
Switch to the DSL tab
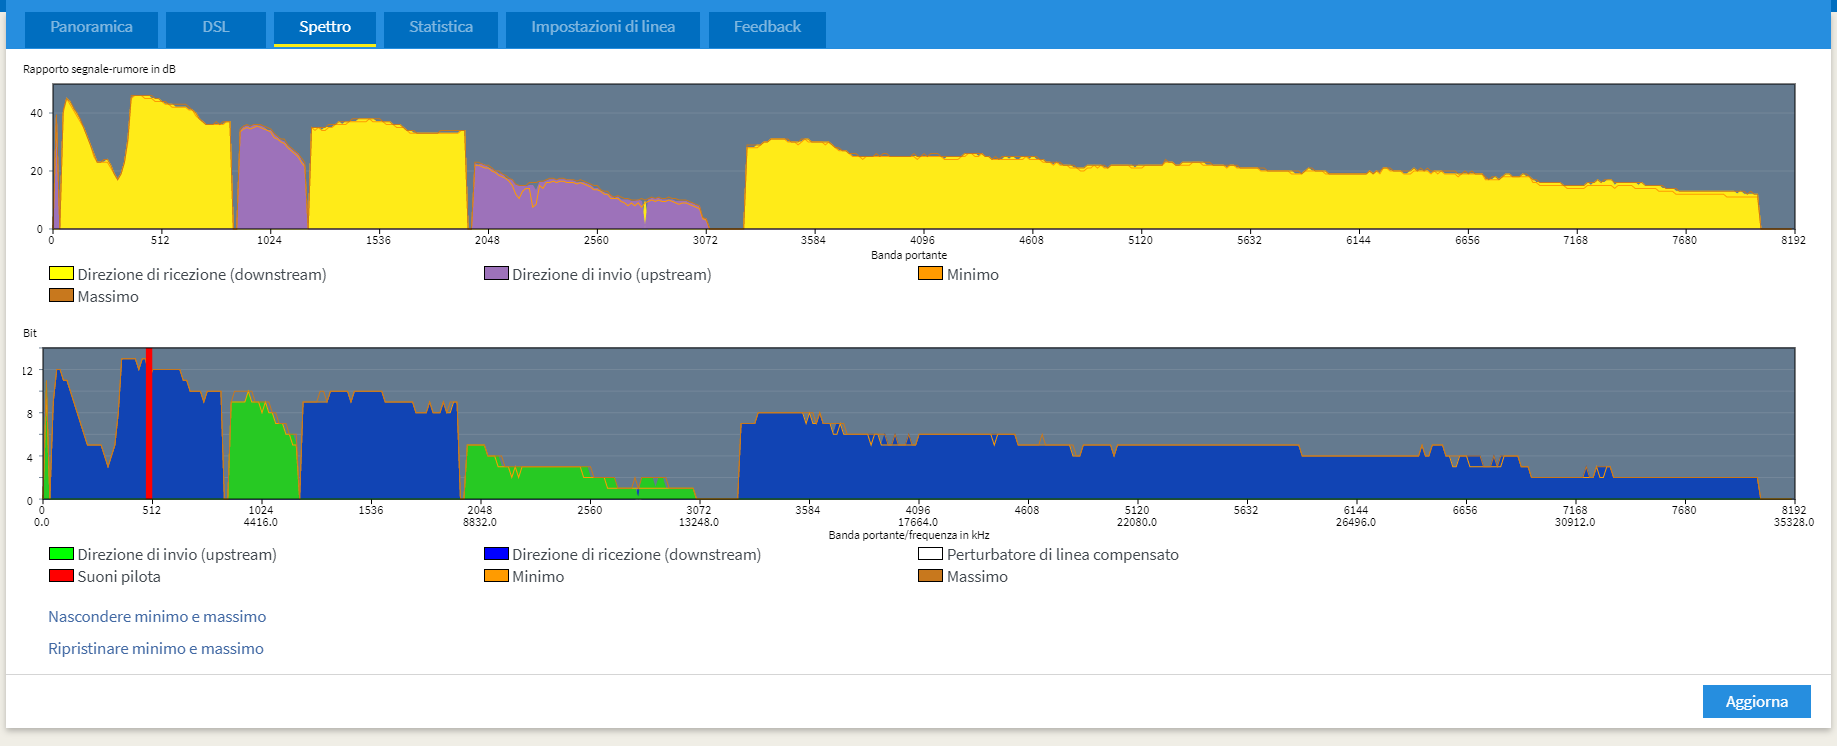click(216, 28)
